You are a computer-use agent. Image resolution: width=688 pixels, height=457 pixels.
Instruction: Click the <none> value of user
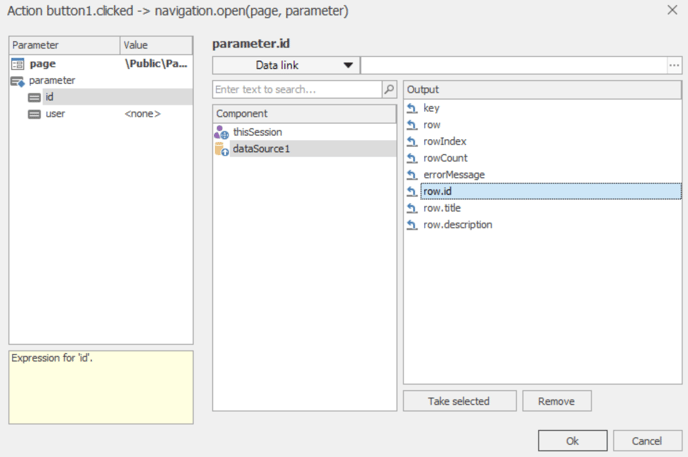(143, 114)
